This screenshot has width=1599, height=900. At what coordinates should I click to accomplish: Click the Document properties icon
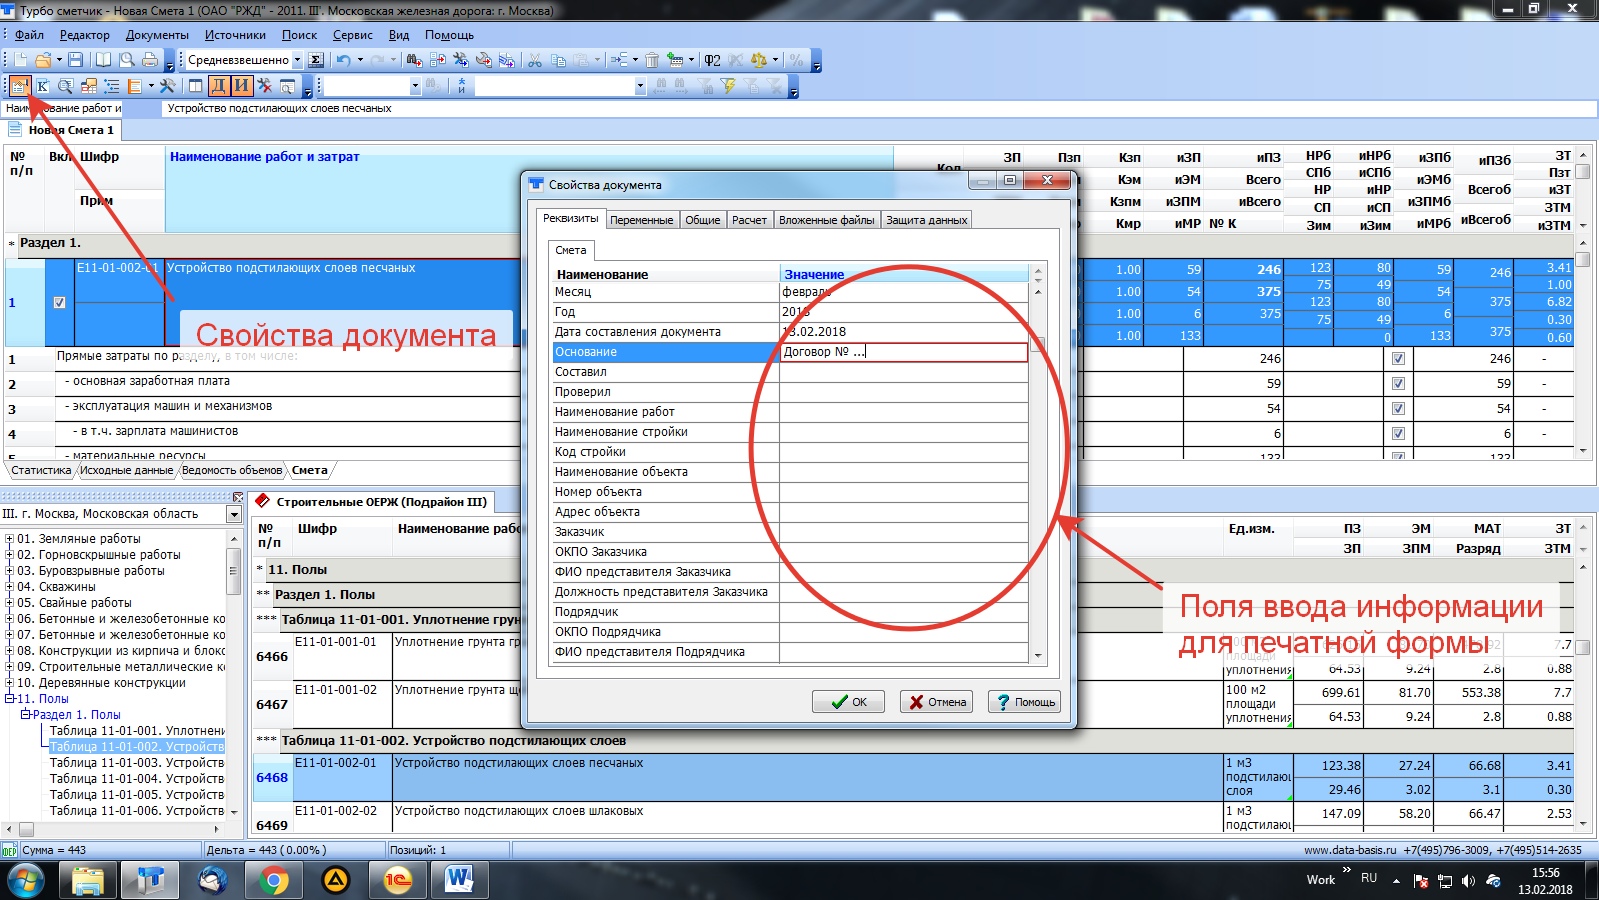pos(19,86)
